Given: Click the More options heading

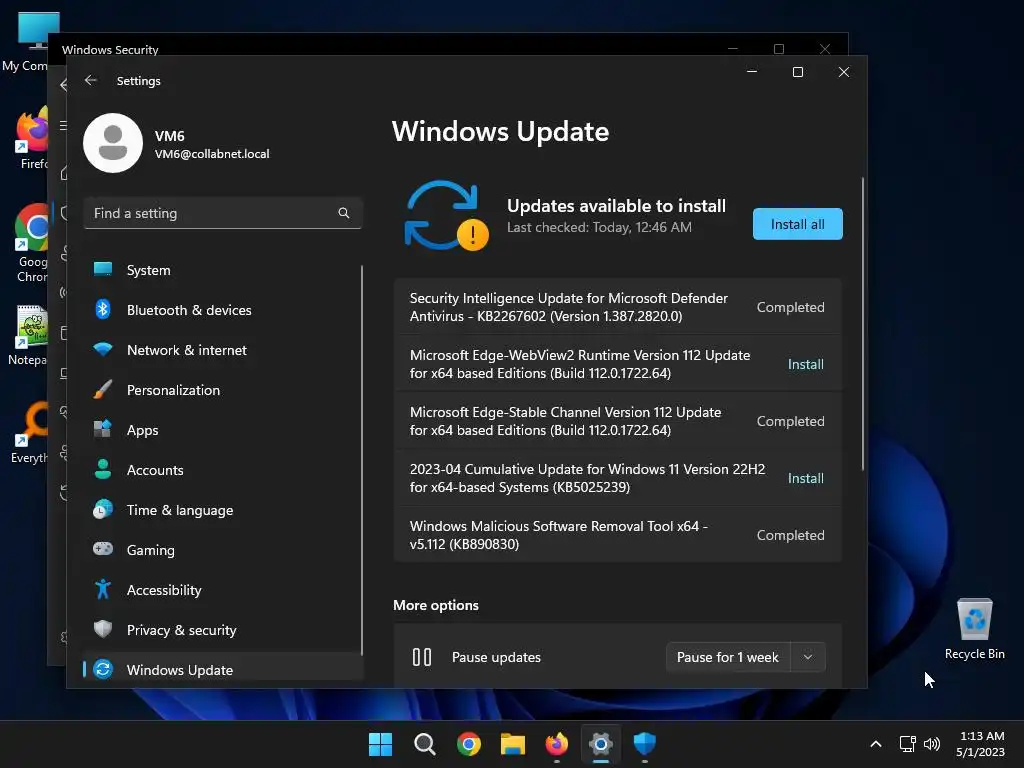Looking at the screenshot, I should (436, 605).
